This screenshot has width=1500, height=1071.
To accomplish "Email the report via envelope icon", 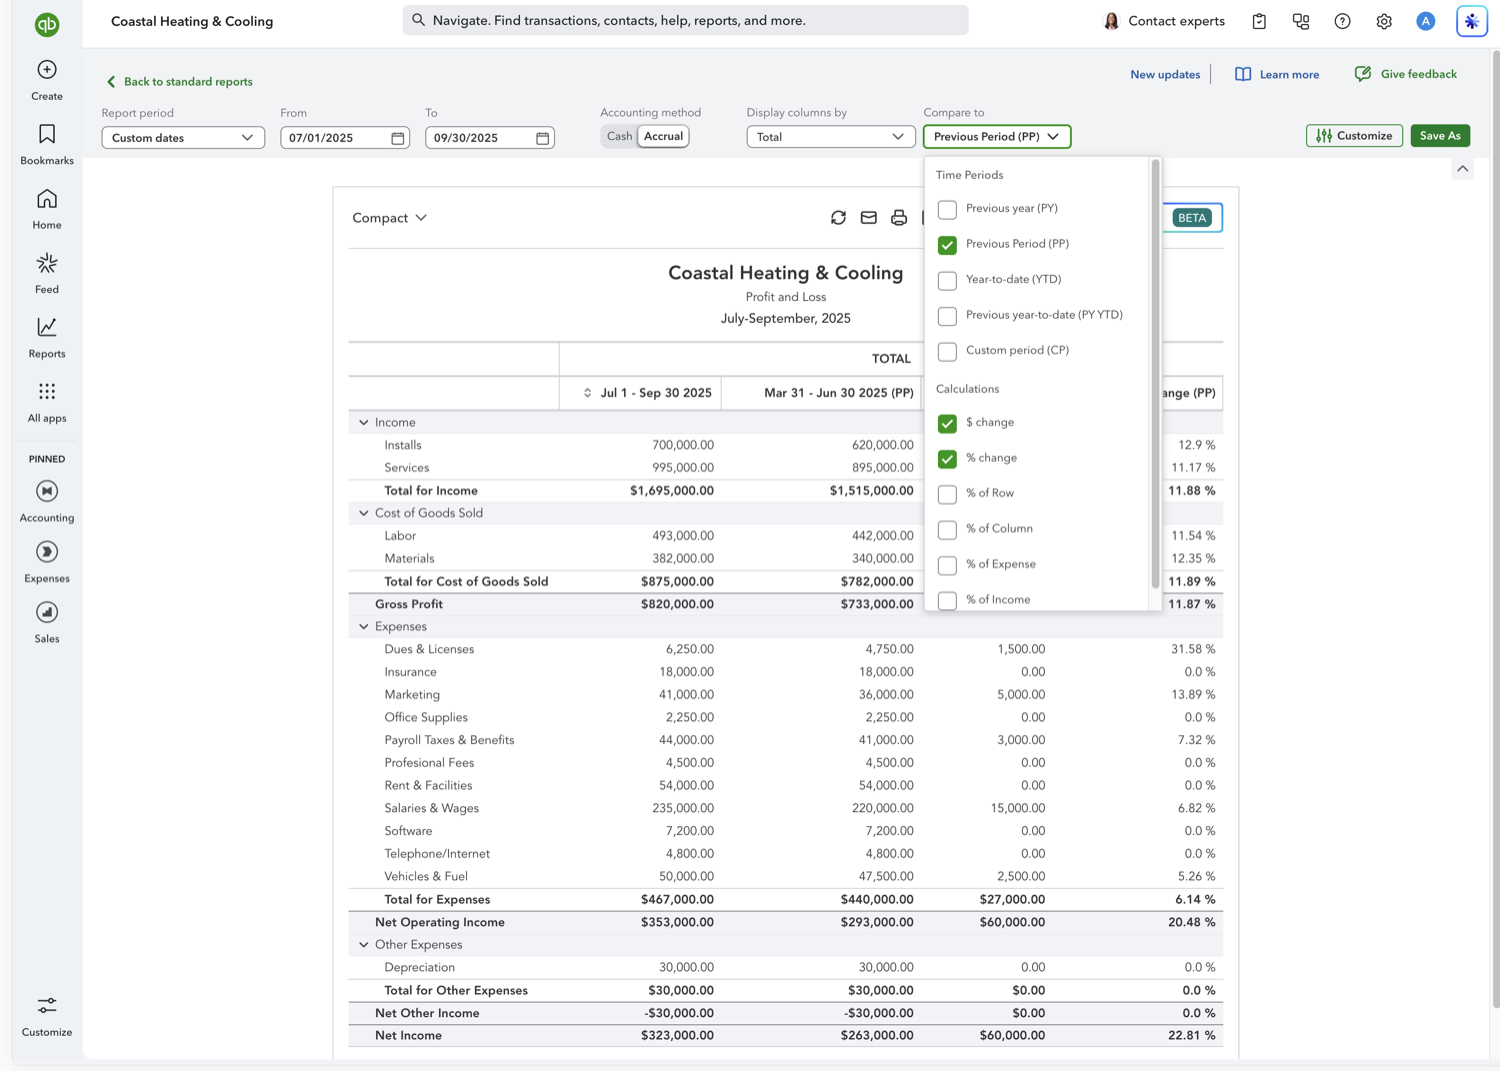I will click(x=869, y=218).
